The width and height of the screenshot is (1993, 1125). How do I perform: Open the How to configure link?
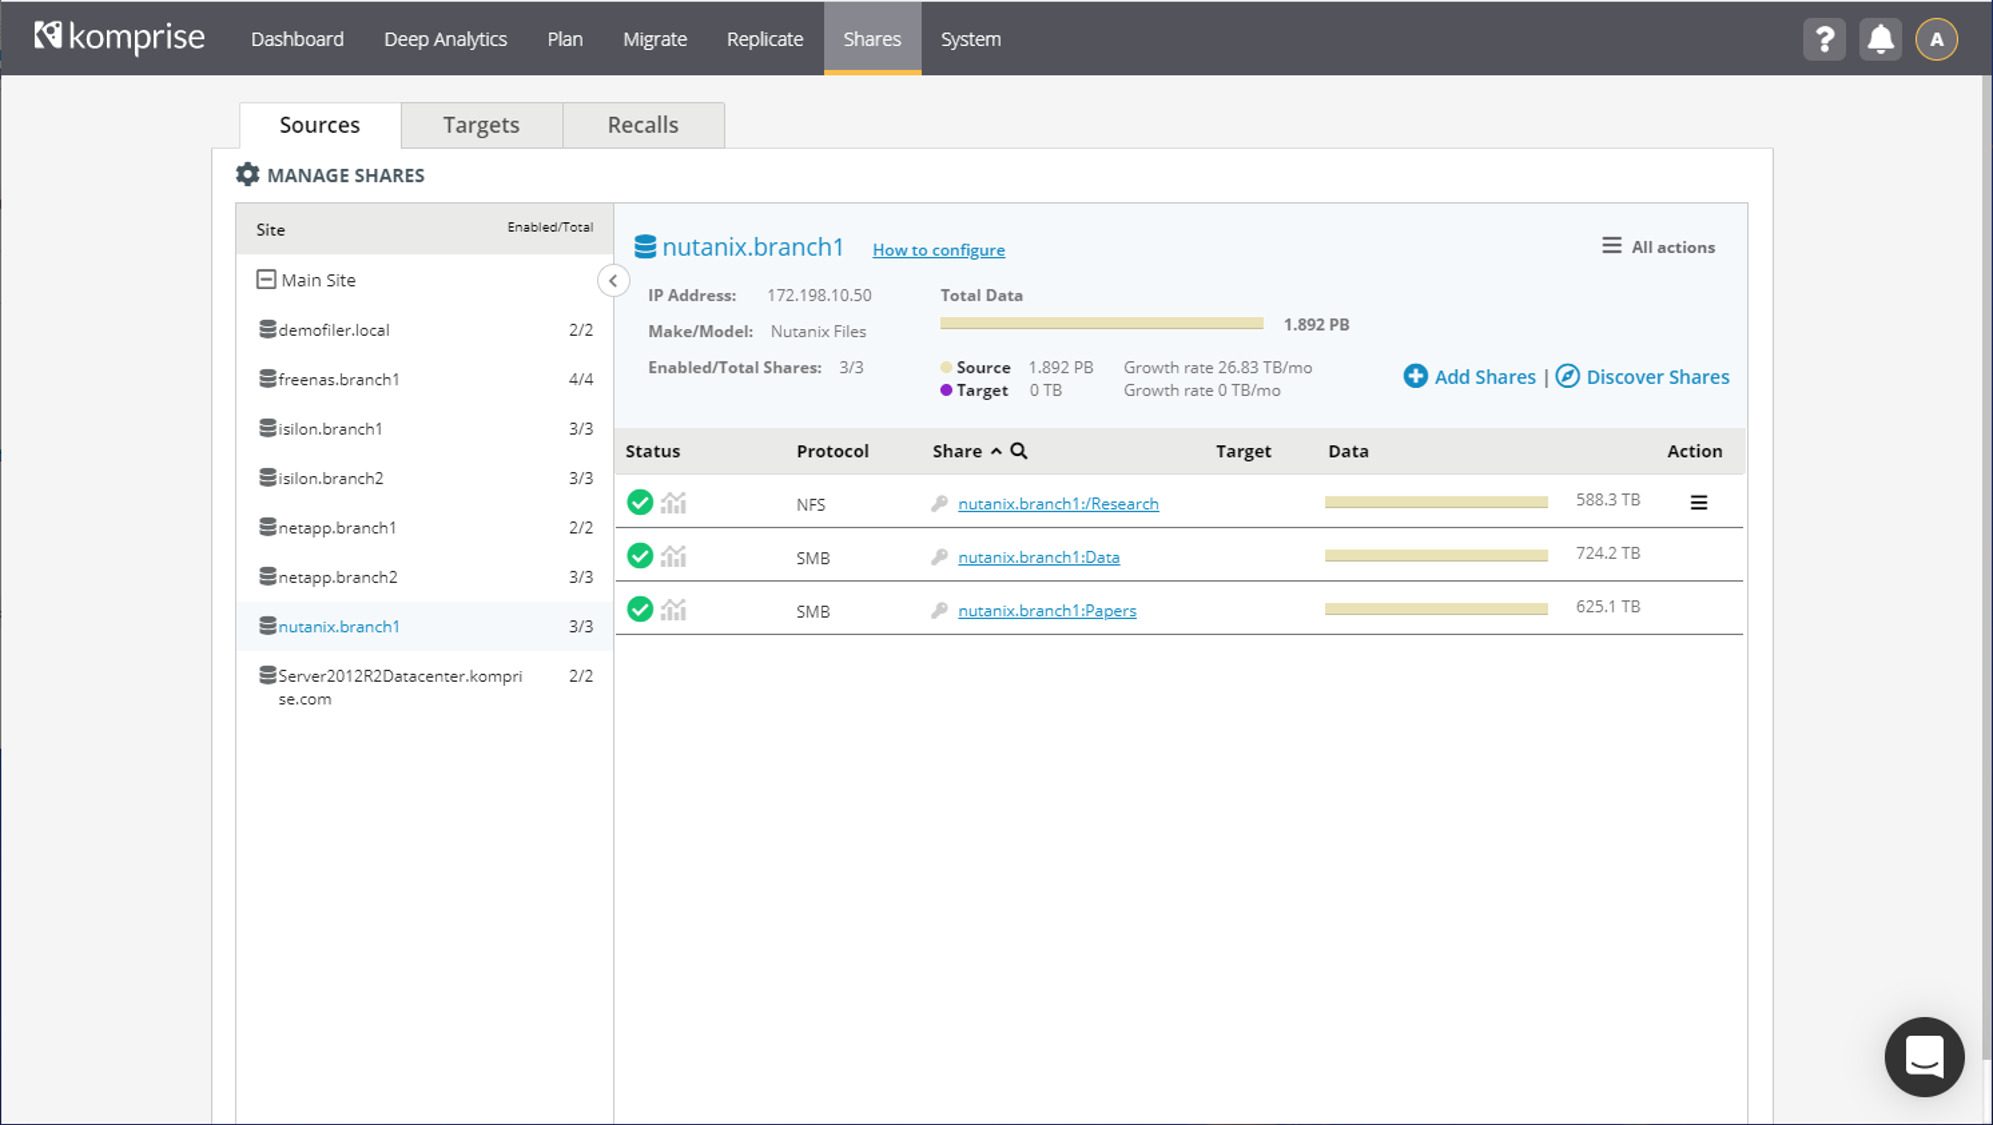point(938,250)
